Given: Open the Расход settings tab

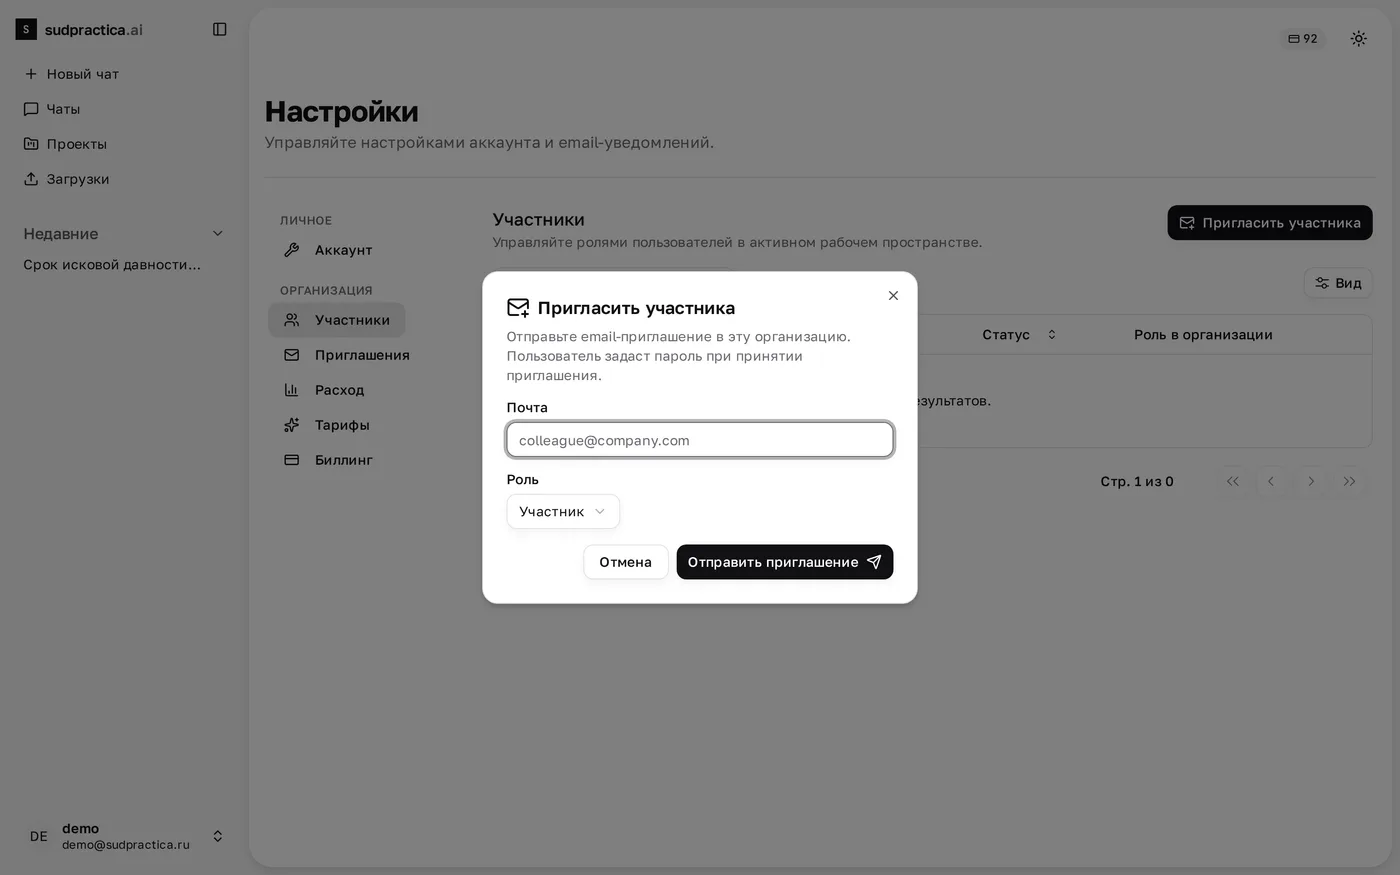Looking at the screenshot, I should (x=324, y=390).
